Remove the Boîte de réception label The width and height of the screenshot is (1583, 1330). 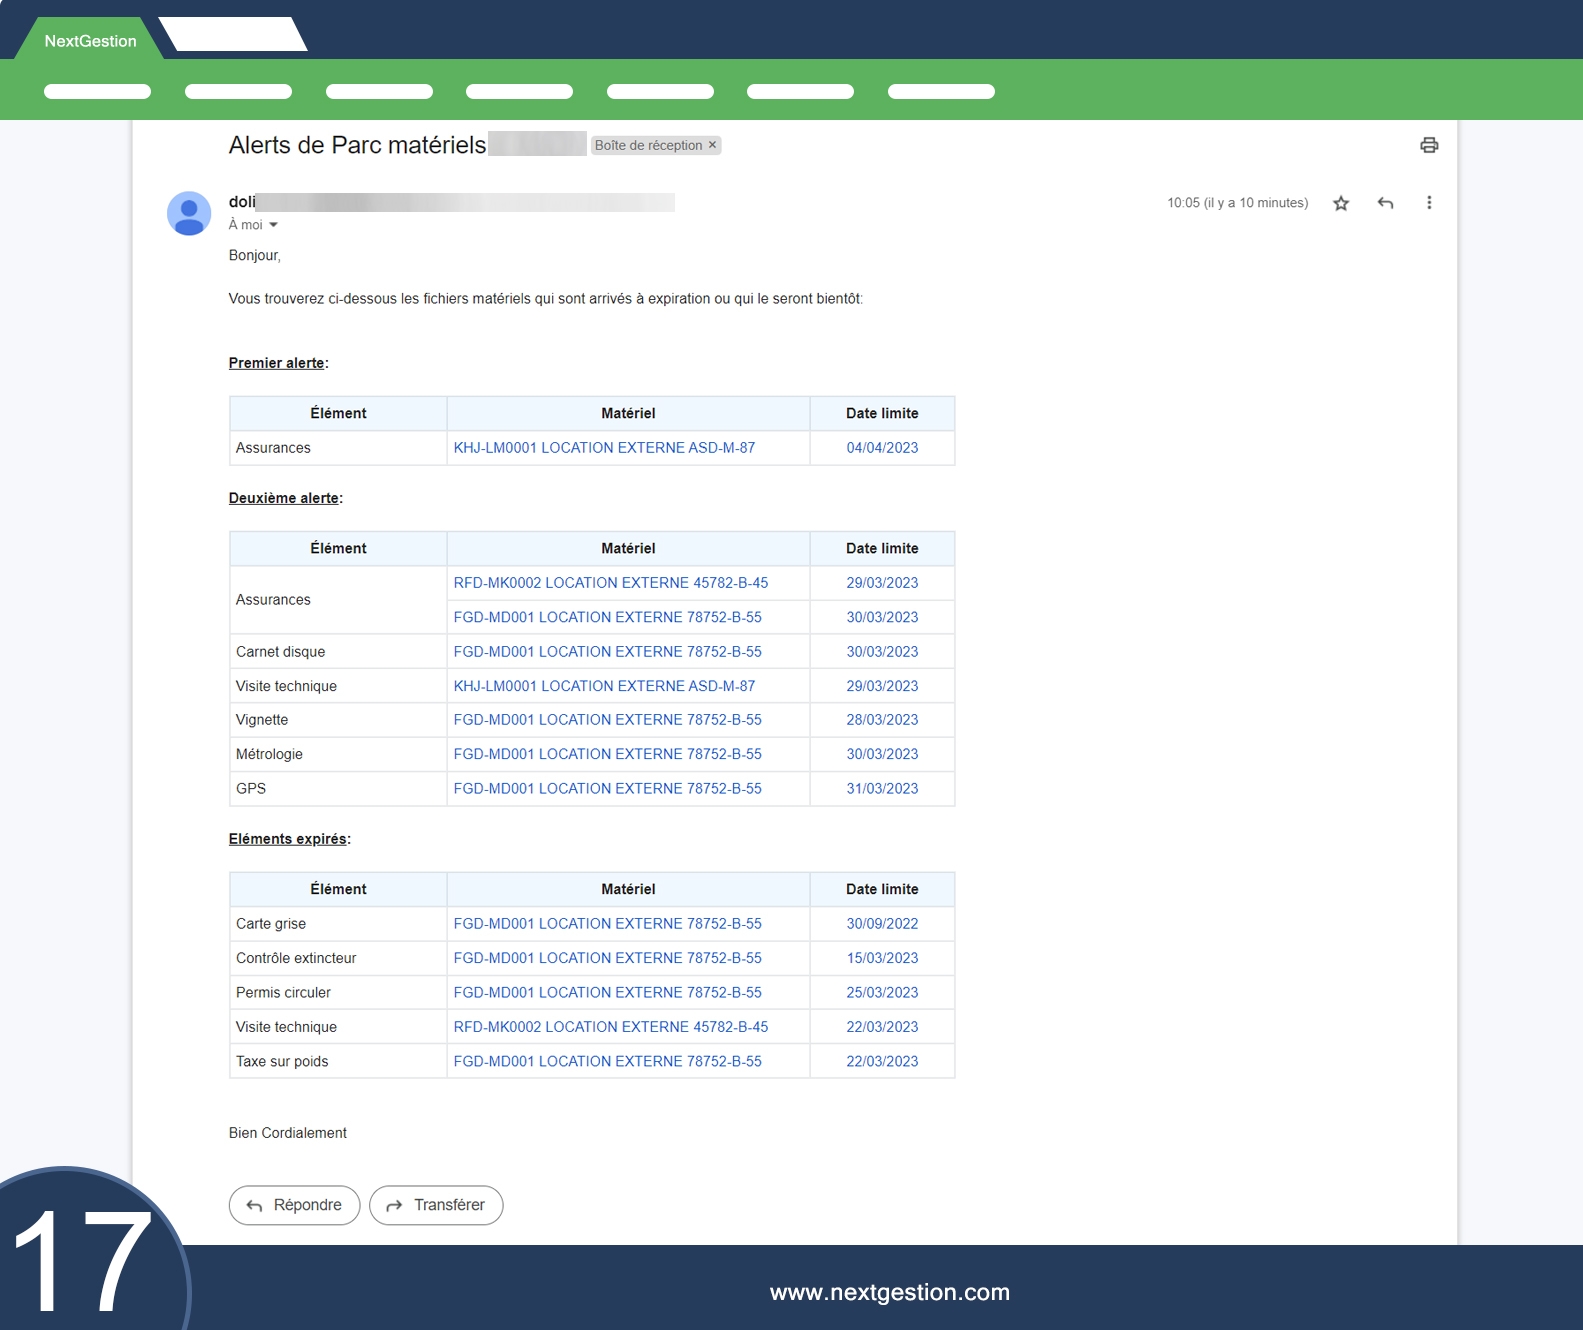tap(712, 145)
